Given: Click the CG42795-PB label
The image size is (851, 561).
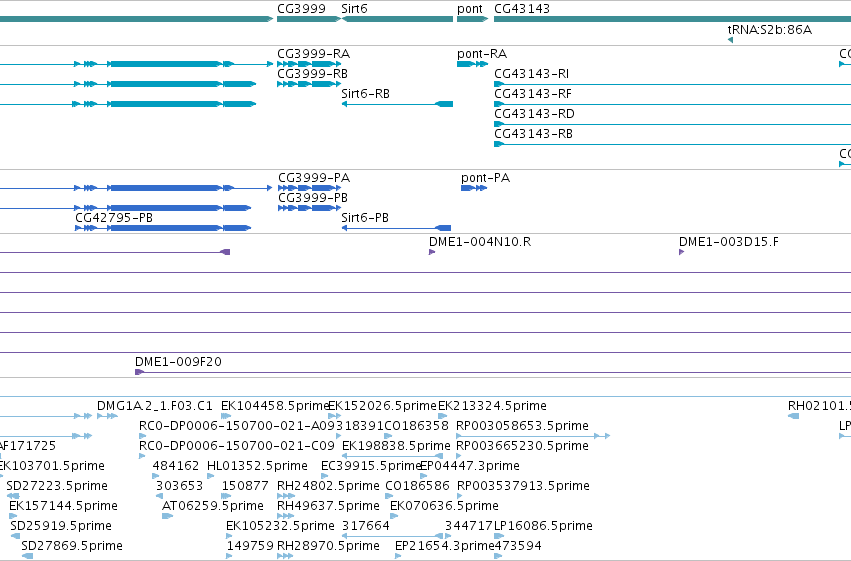Looking at the screenshot, I should 114,218.
